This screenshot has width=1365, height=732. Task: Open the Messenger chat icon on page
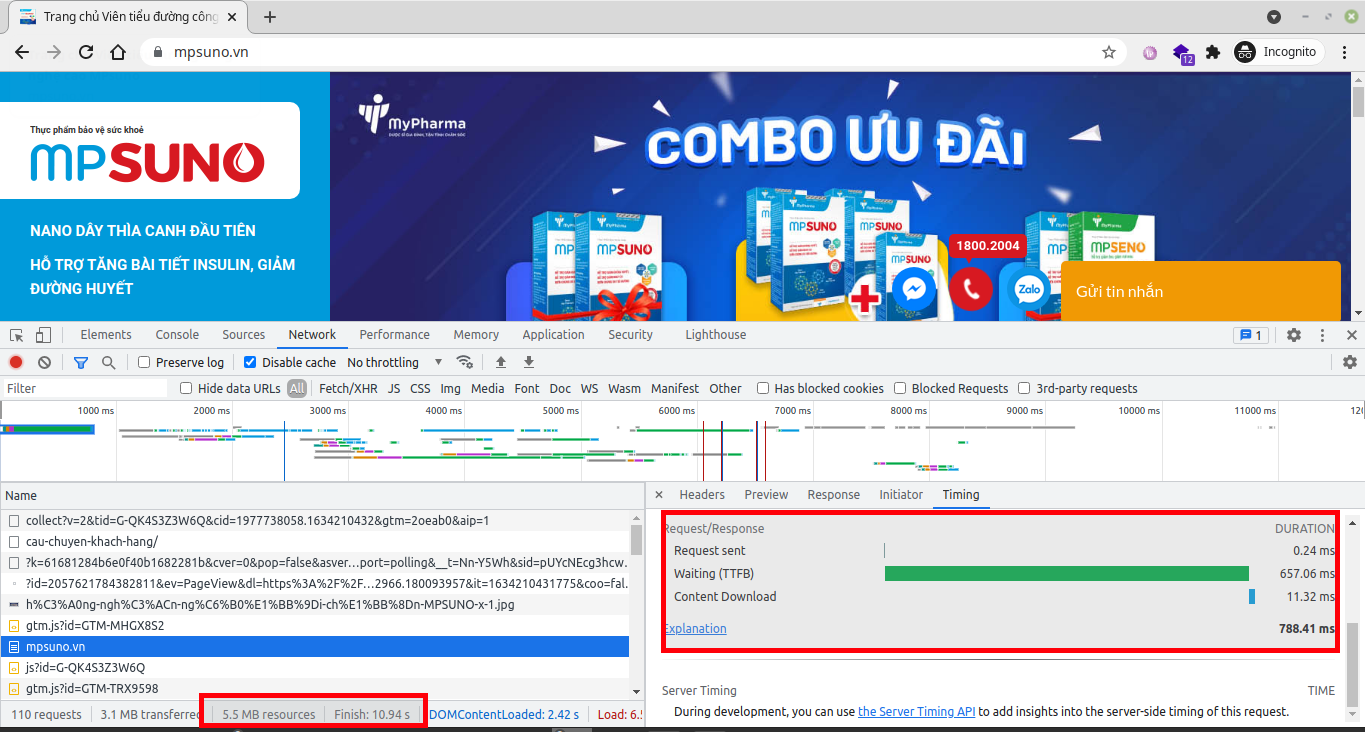pos(914,290)
